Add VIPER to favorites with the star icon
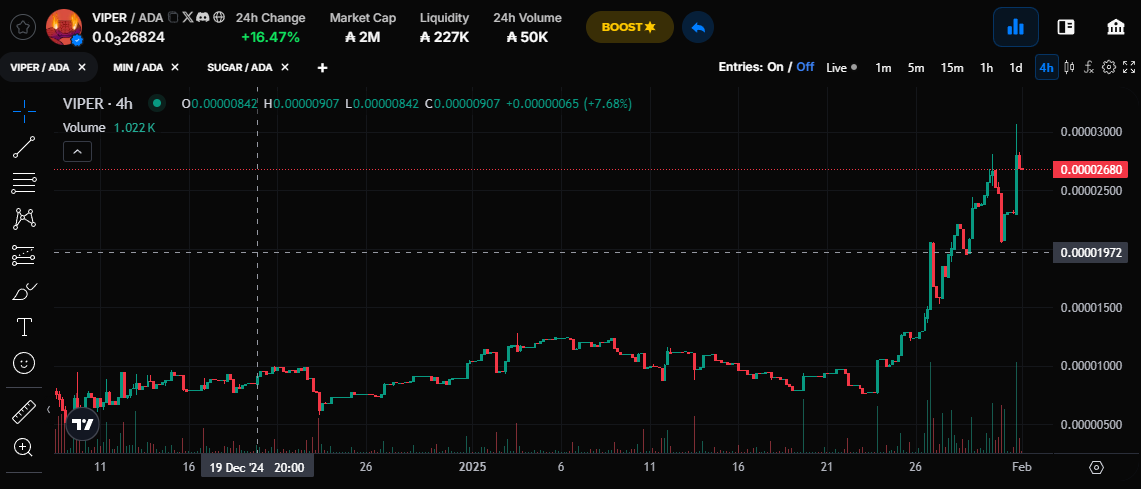The width and height of the screenshot is (1141, 489). coord(23,28)
